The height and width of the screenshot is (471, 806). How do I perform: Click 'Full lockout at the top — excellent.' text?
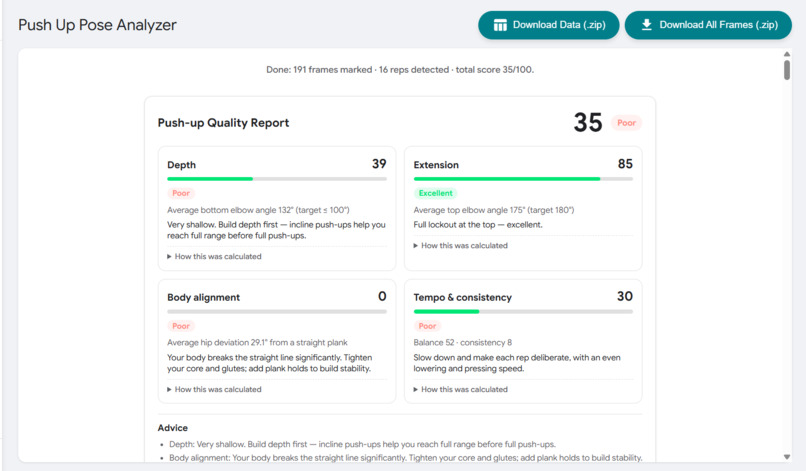[478, 225]
